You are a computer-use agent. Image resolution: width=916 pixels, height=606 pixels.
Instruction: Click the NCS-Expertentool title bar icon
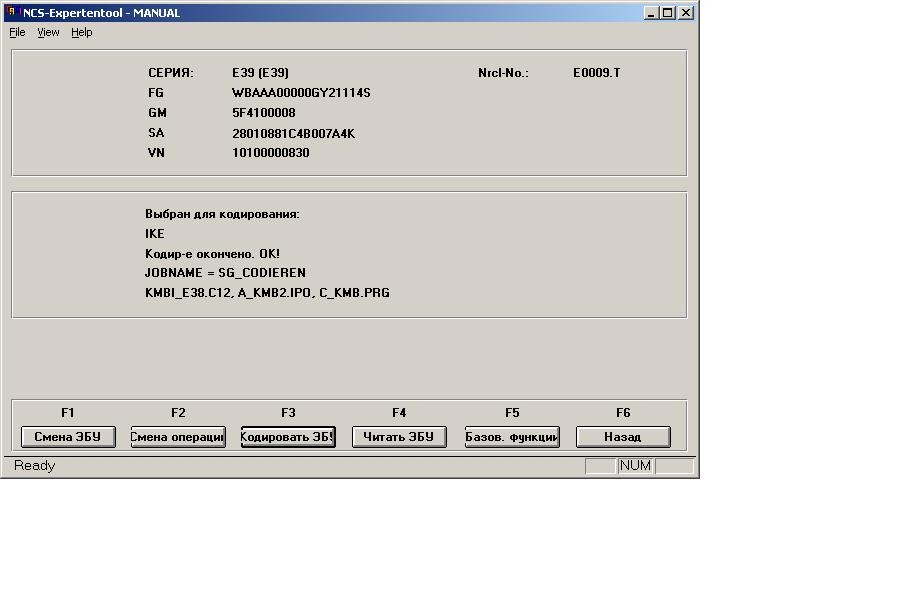pyautogui.click(x=12, y=13)
